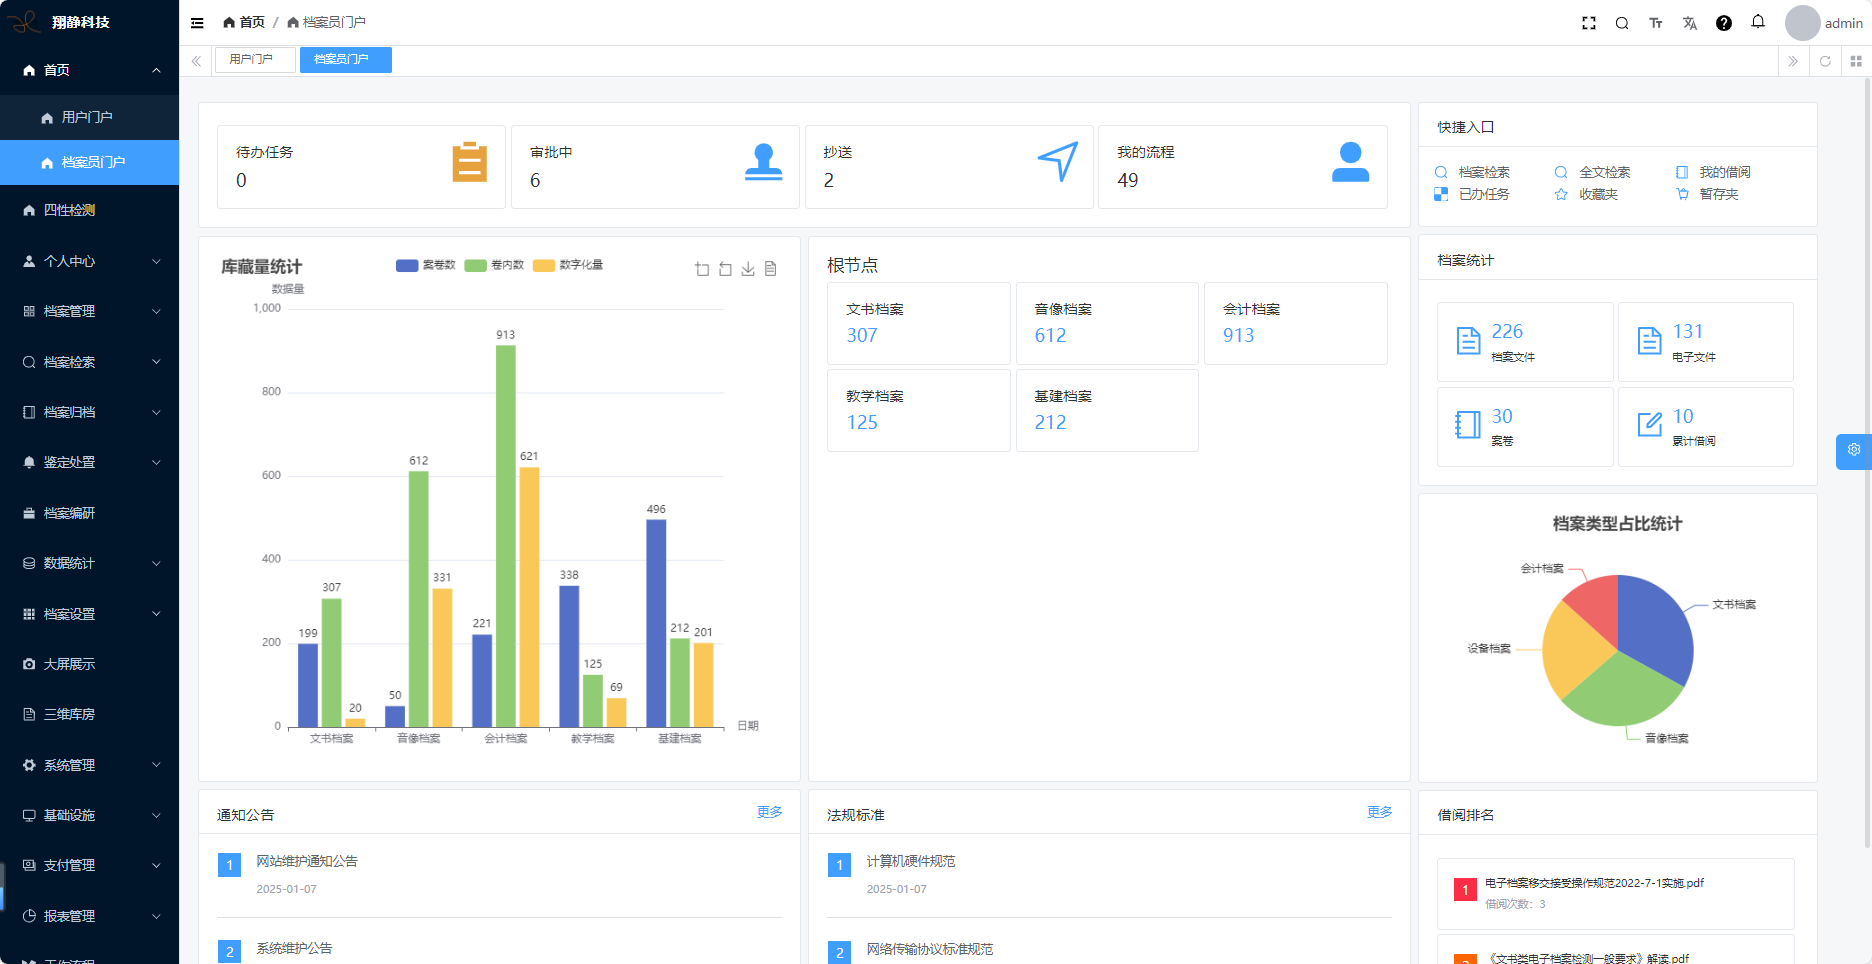The height and width of the screenshot is (964, 1872).
Task: Click the help question mark icon
Action: (x=1723, y=23)
